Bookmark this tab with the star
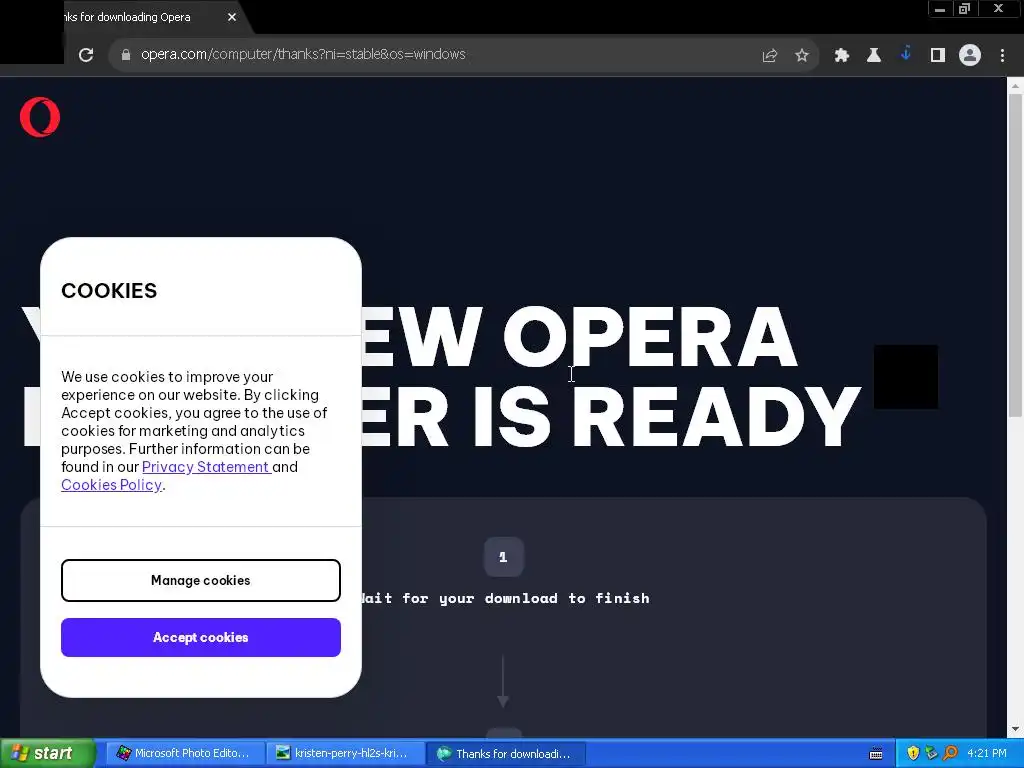The height and width of the screenshot is (768, 1024). [x=802, y=56]
